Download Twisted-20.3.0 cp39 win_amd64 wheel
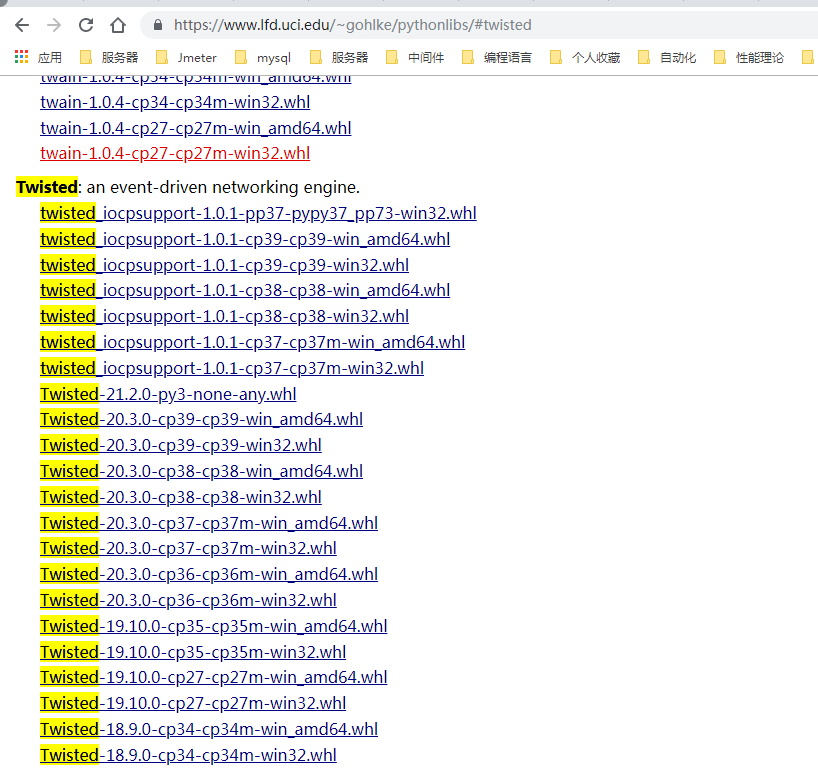 tap(201, 419)
